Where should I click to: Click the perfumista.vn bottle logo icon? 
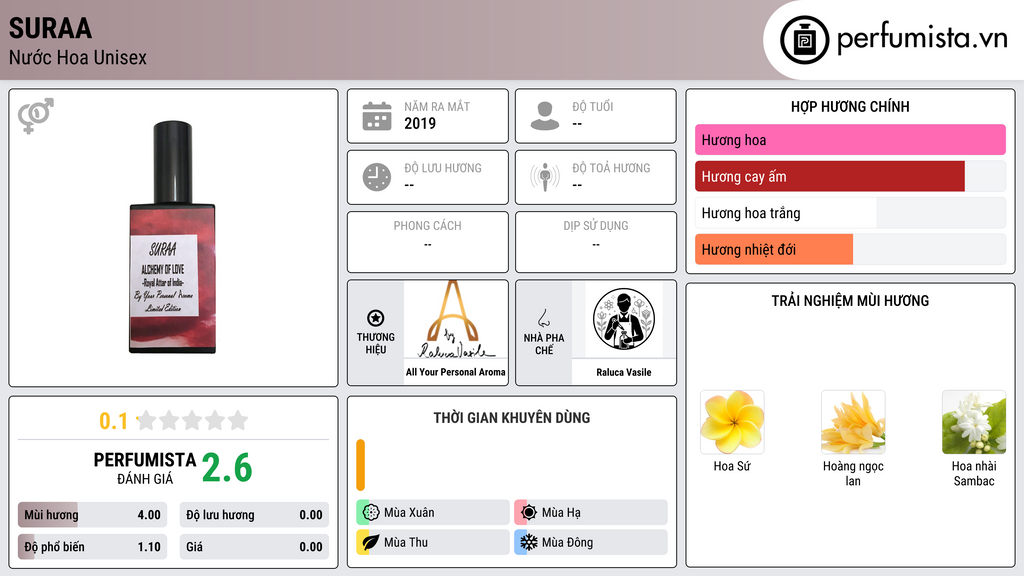[805, 40]
